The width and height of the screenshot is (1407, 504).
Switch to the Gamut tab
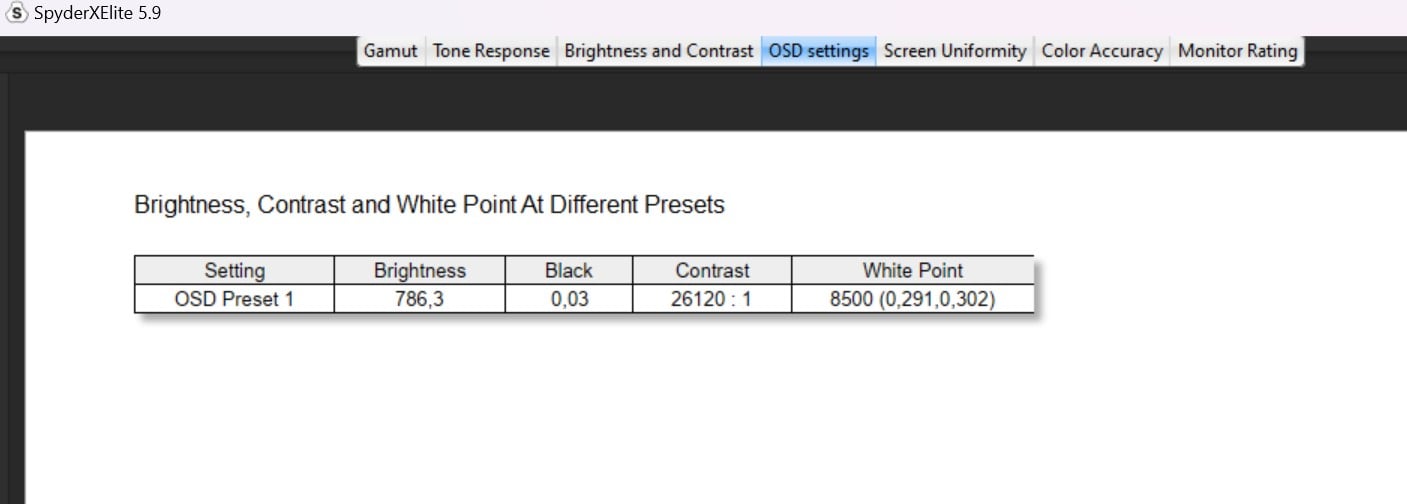391,51
